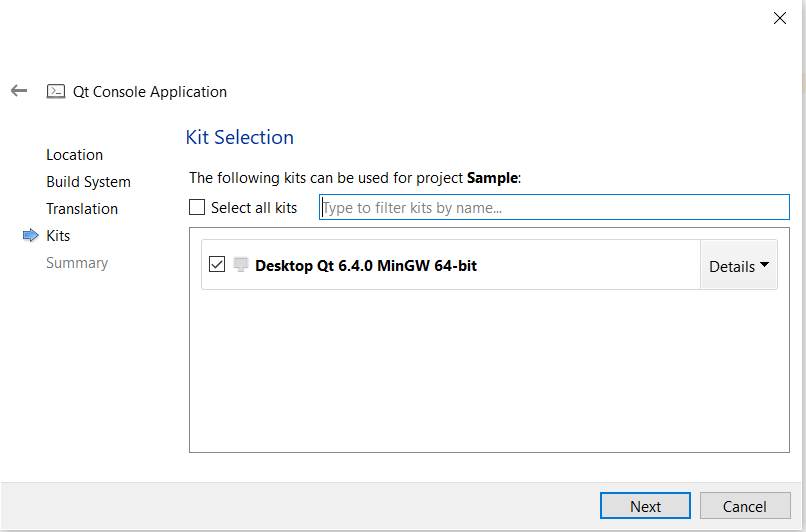Click the greyed-out Summary step
Image resolution: width=806 pixels, height=532 pixels.
pos(77,263)
